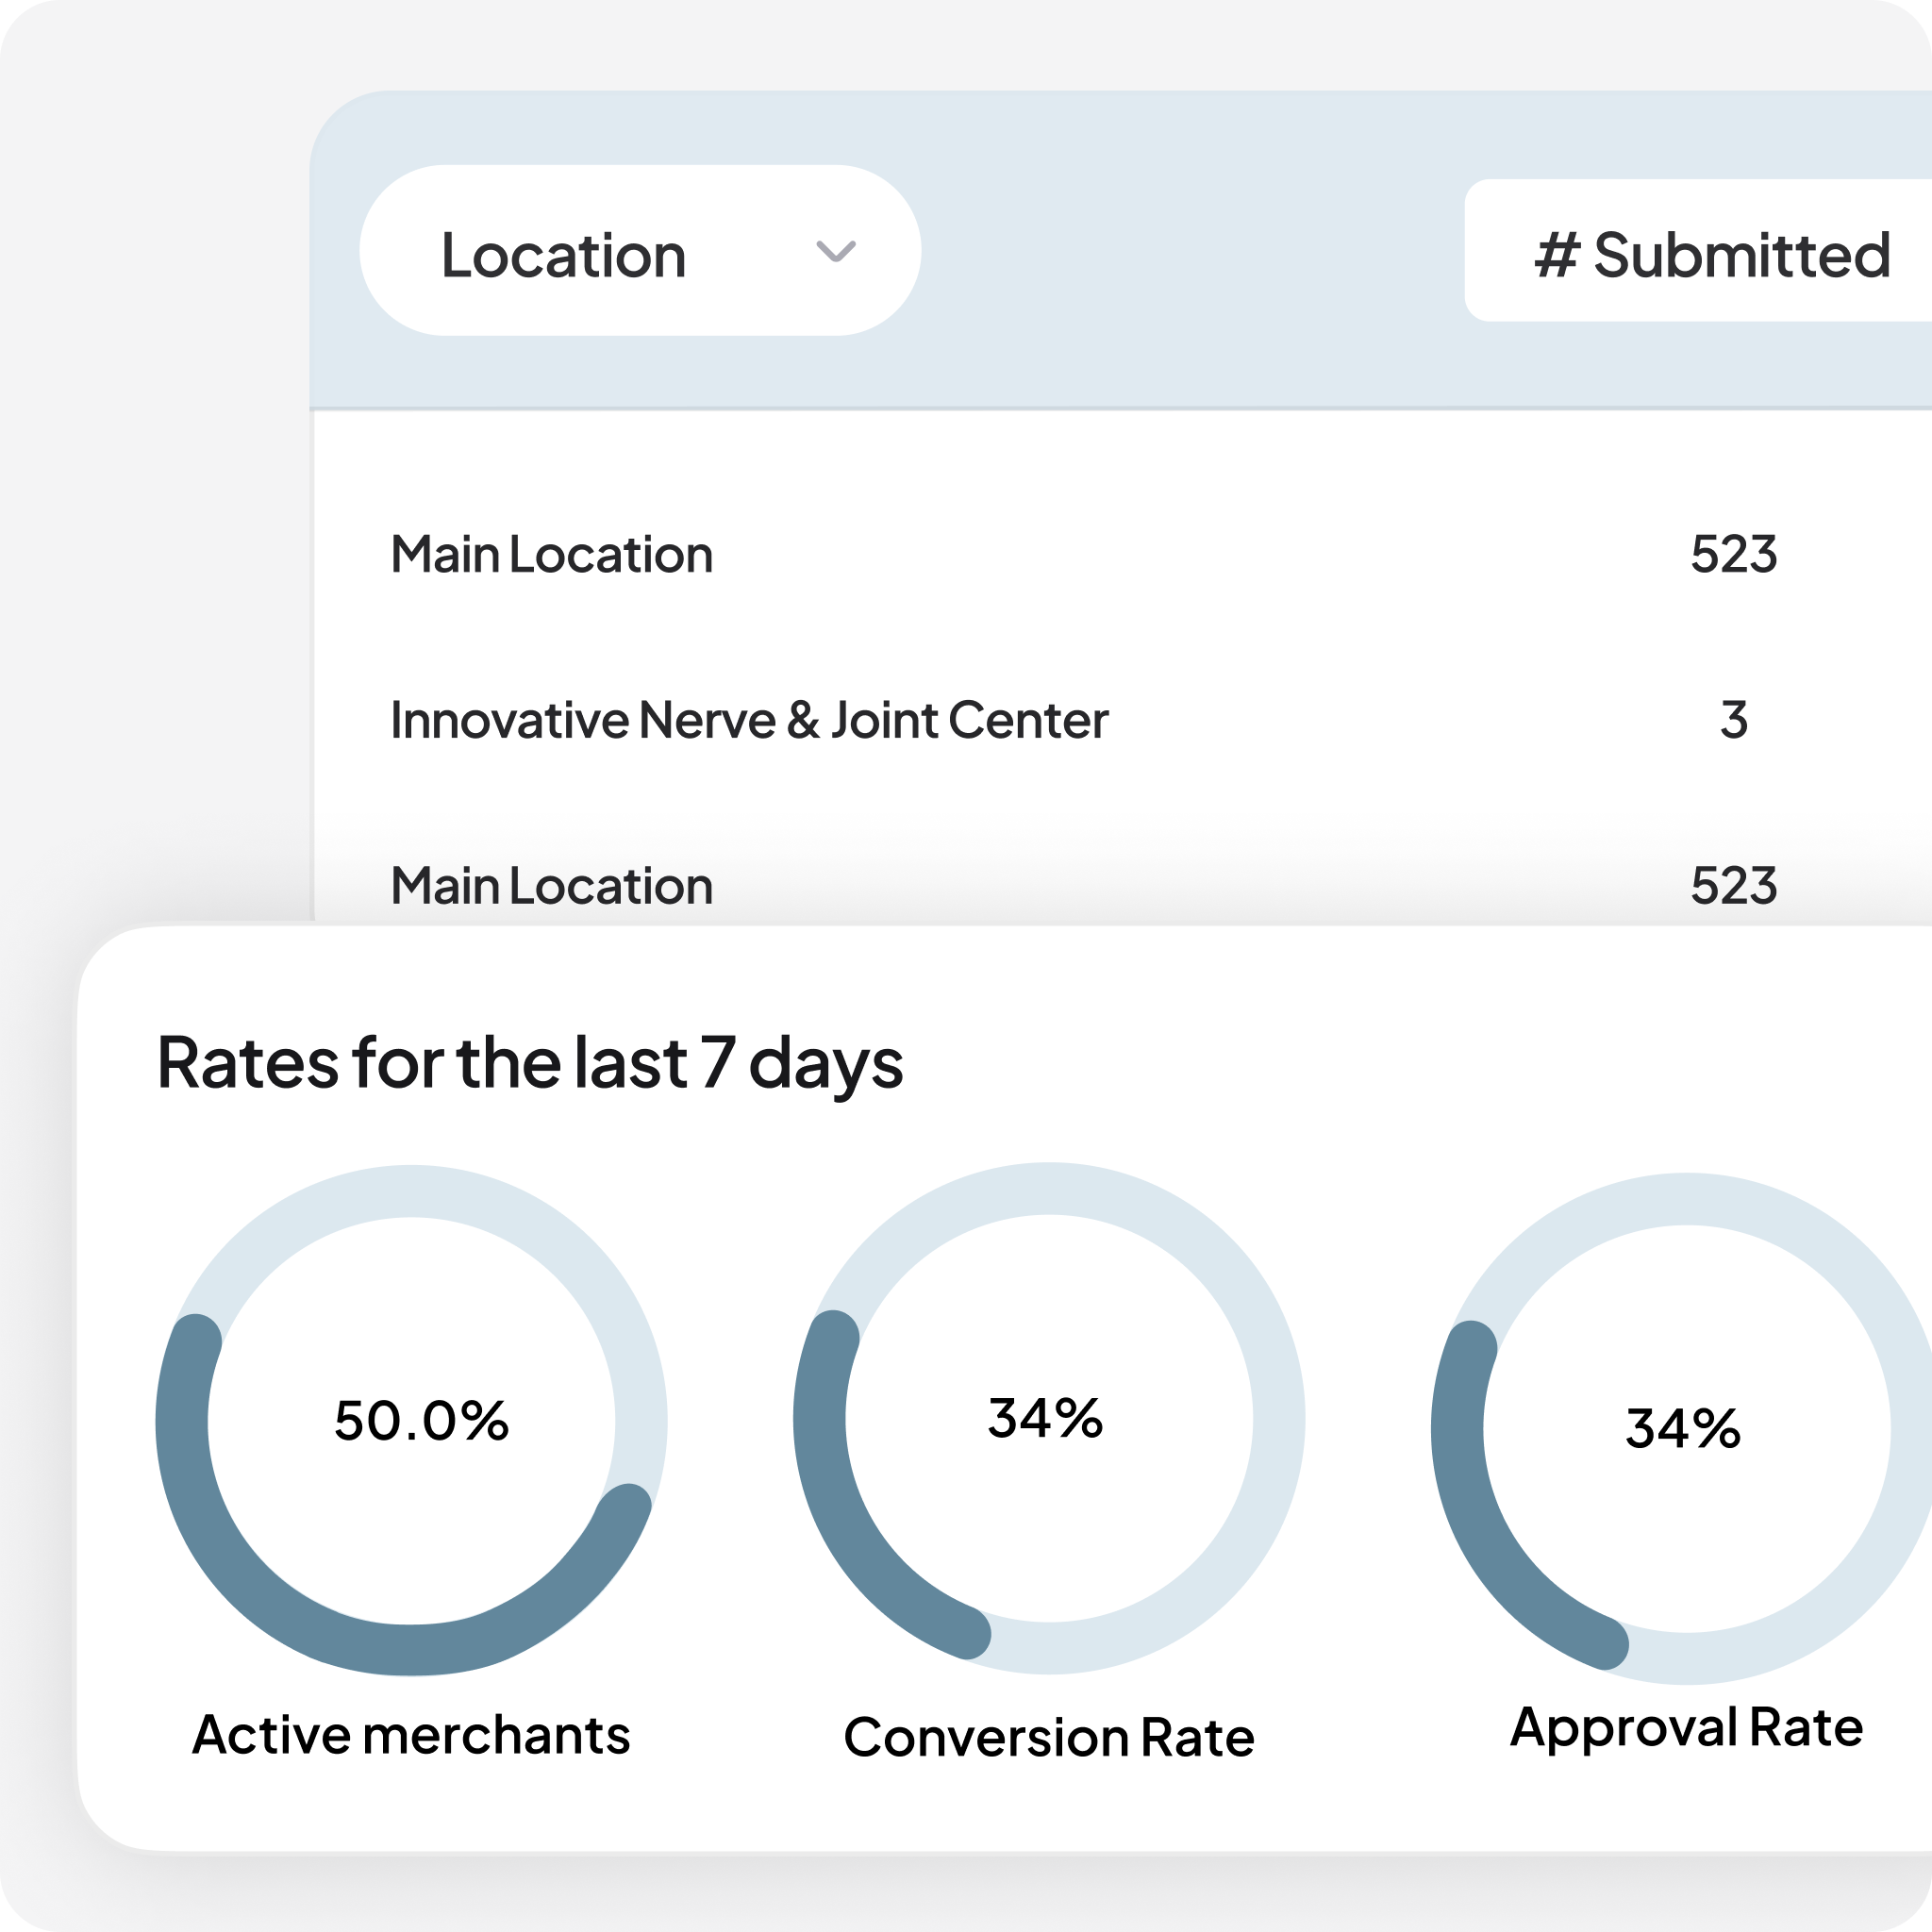1932x1932 pixels.
Task: Select the second Main Location entry
Action: [550, 885]
